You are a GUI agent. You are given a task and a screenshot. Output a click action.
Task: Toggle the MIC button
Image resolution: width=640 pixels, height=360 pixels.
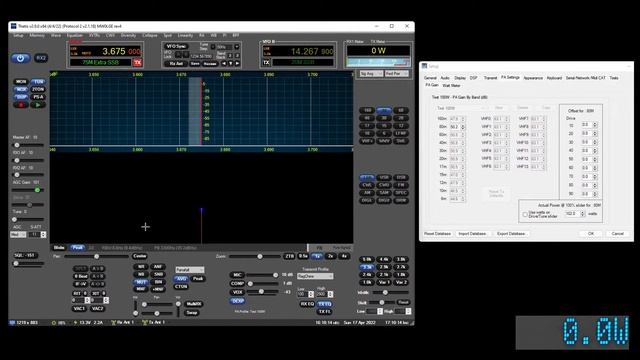coord(237,275)
